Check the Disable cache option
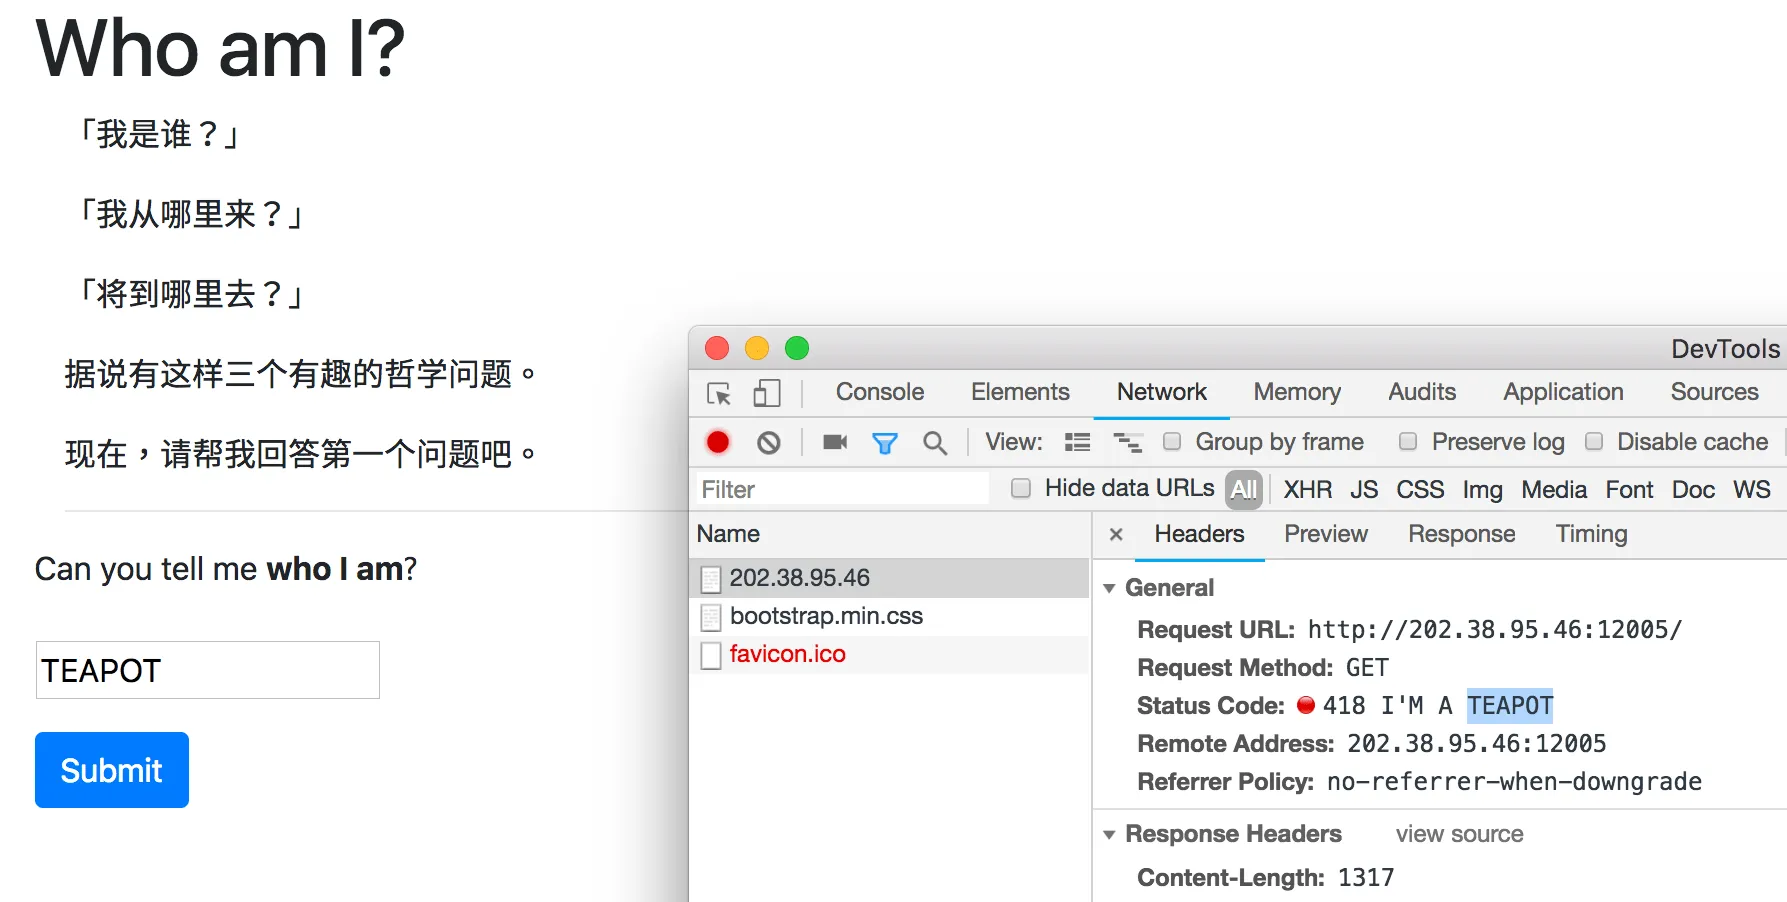This screenshot has height=902, width=1787. click(1594, 441)
